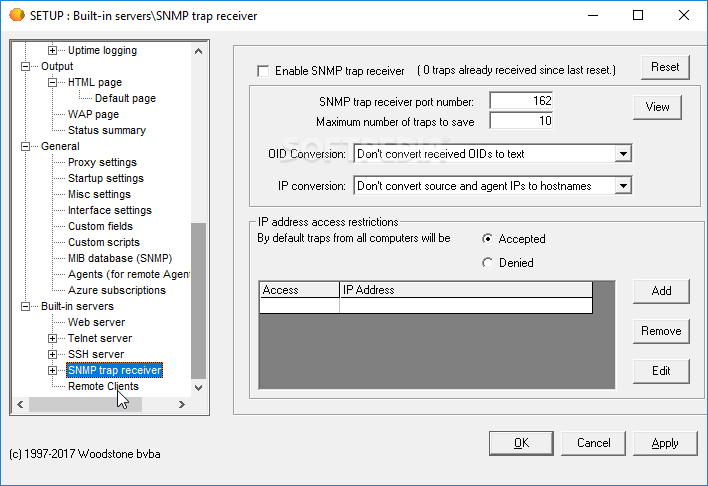This screenshot has width=708, height=486.
Task: Collapse the Built-in servers tree node
Action: click(x=26, y=306)
